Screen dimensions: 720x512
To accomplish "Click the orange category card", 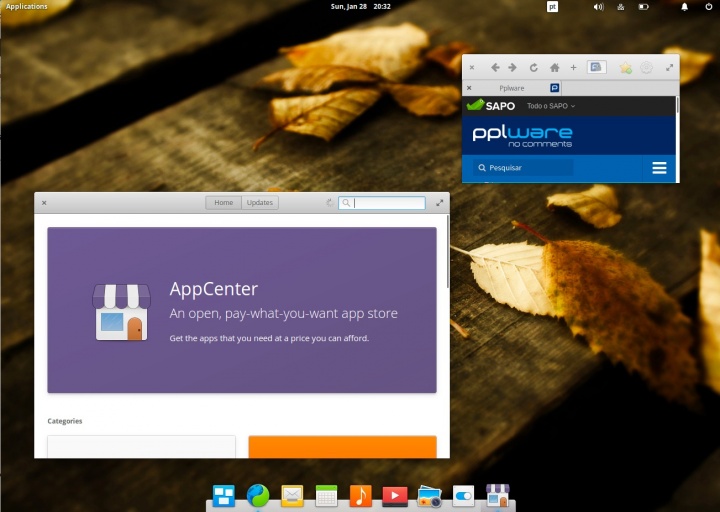I will click(x=342, y=446).
